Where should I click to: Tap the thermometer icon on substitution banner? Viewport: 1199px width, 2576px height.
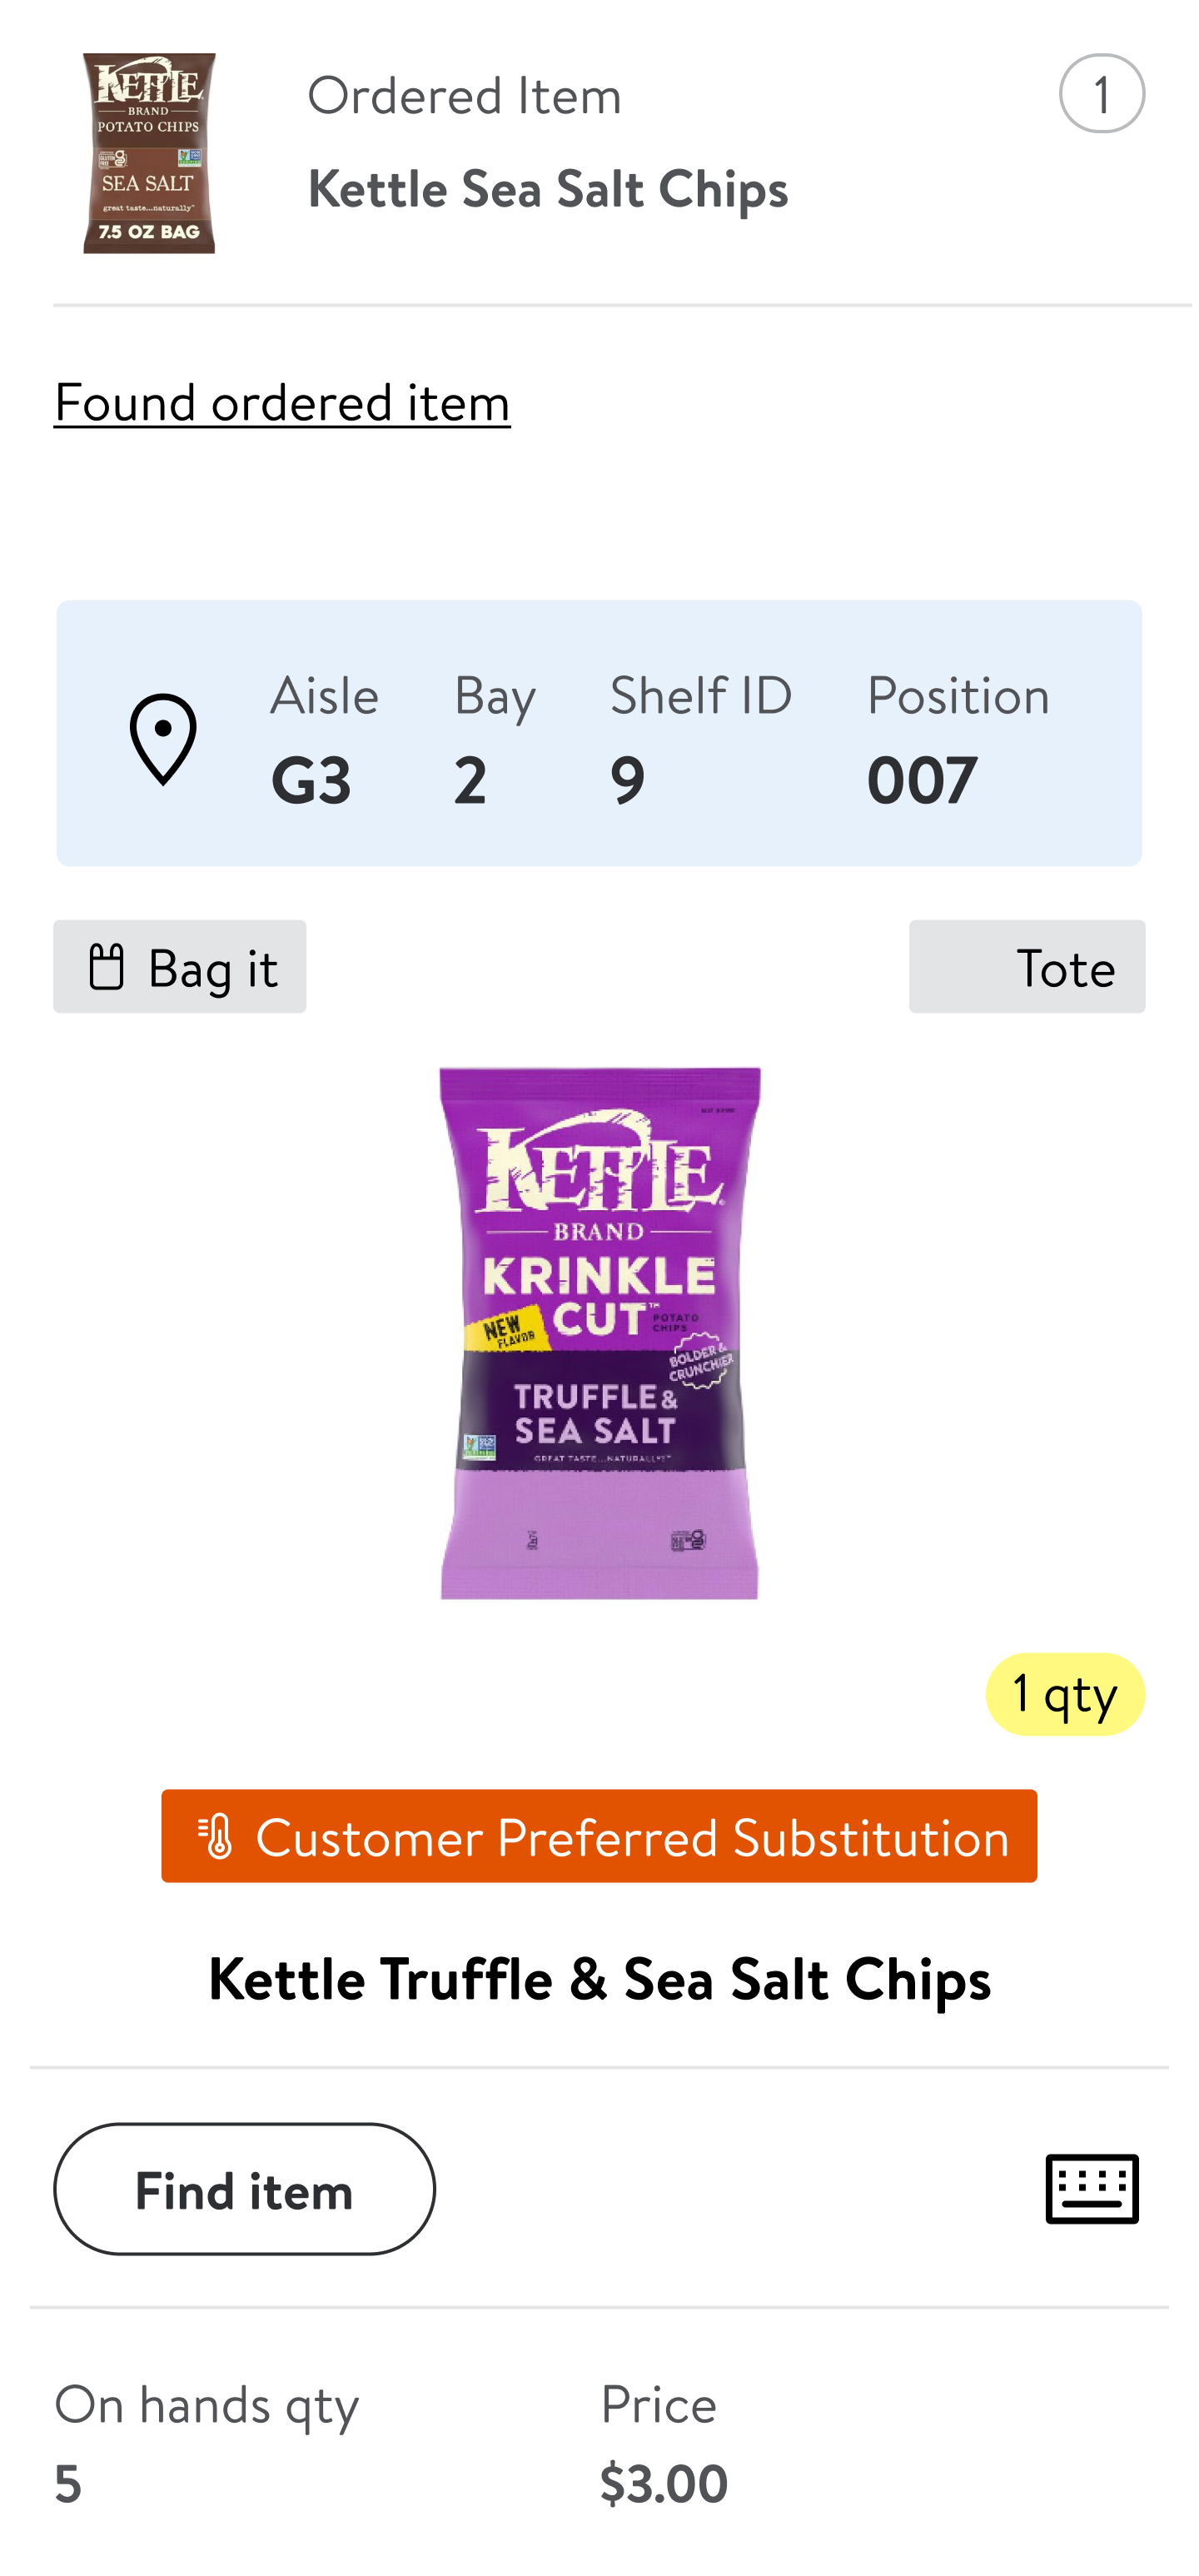pos(216,1836)
